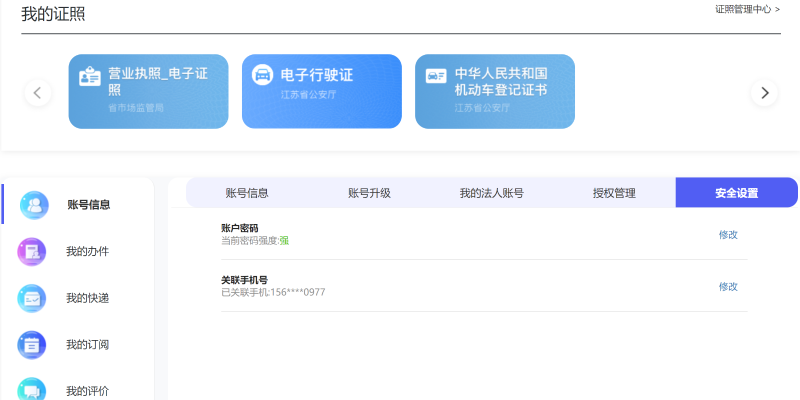Open the 我的法人账号 tab

pyautogui.click(x=491, y=193)
